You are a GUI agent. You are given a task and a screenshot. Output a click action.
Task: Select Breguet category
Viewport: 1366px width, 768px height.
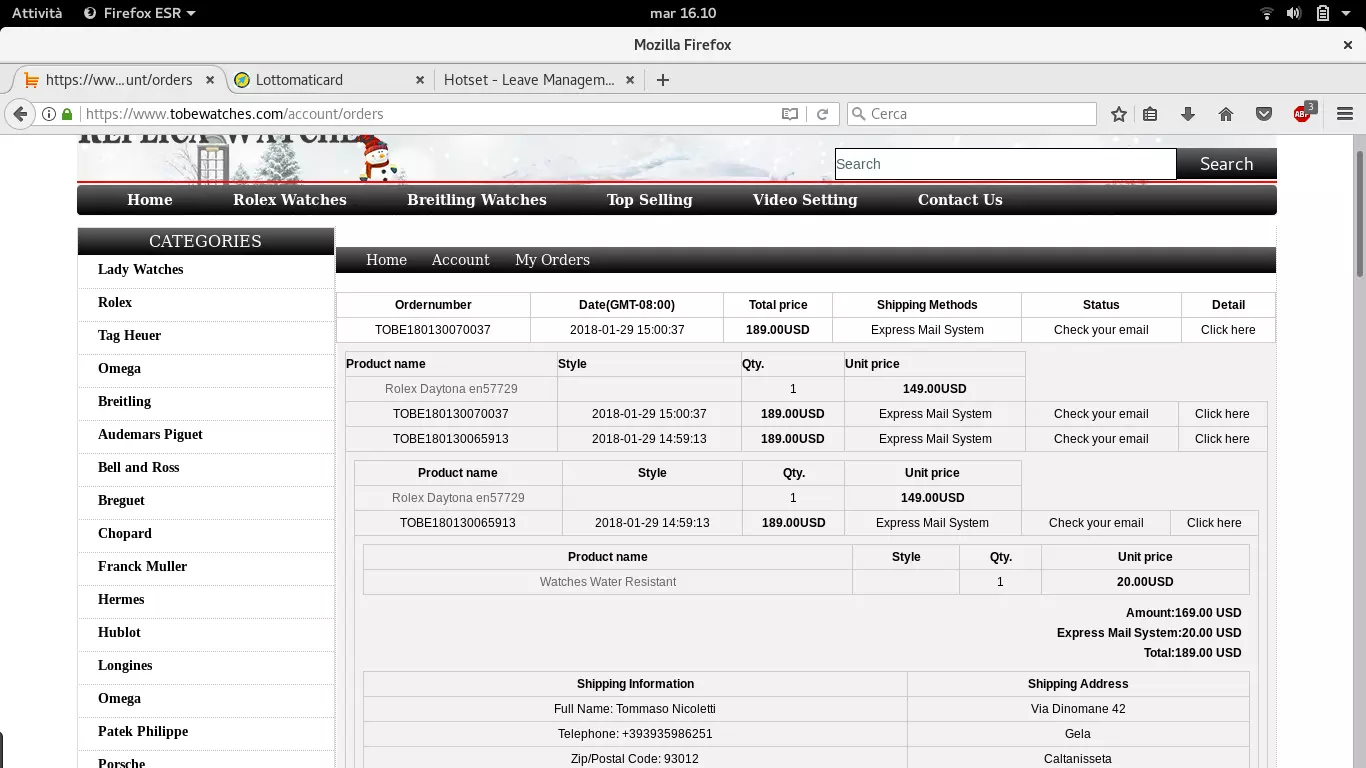pyautogui.click(x=121, y=501)
